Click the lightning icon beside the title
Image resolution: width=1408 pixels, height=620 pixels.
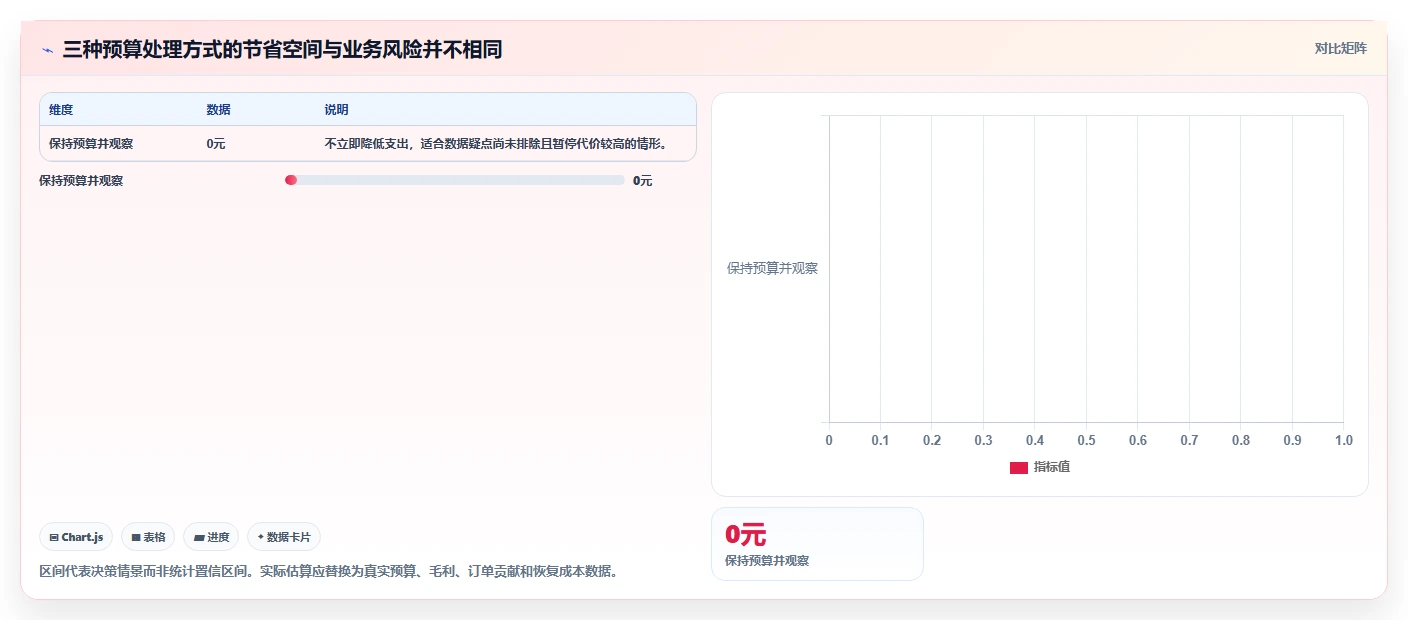click(x=47, y=50)
